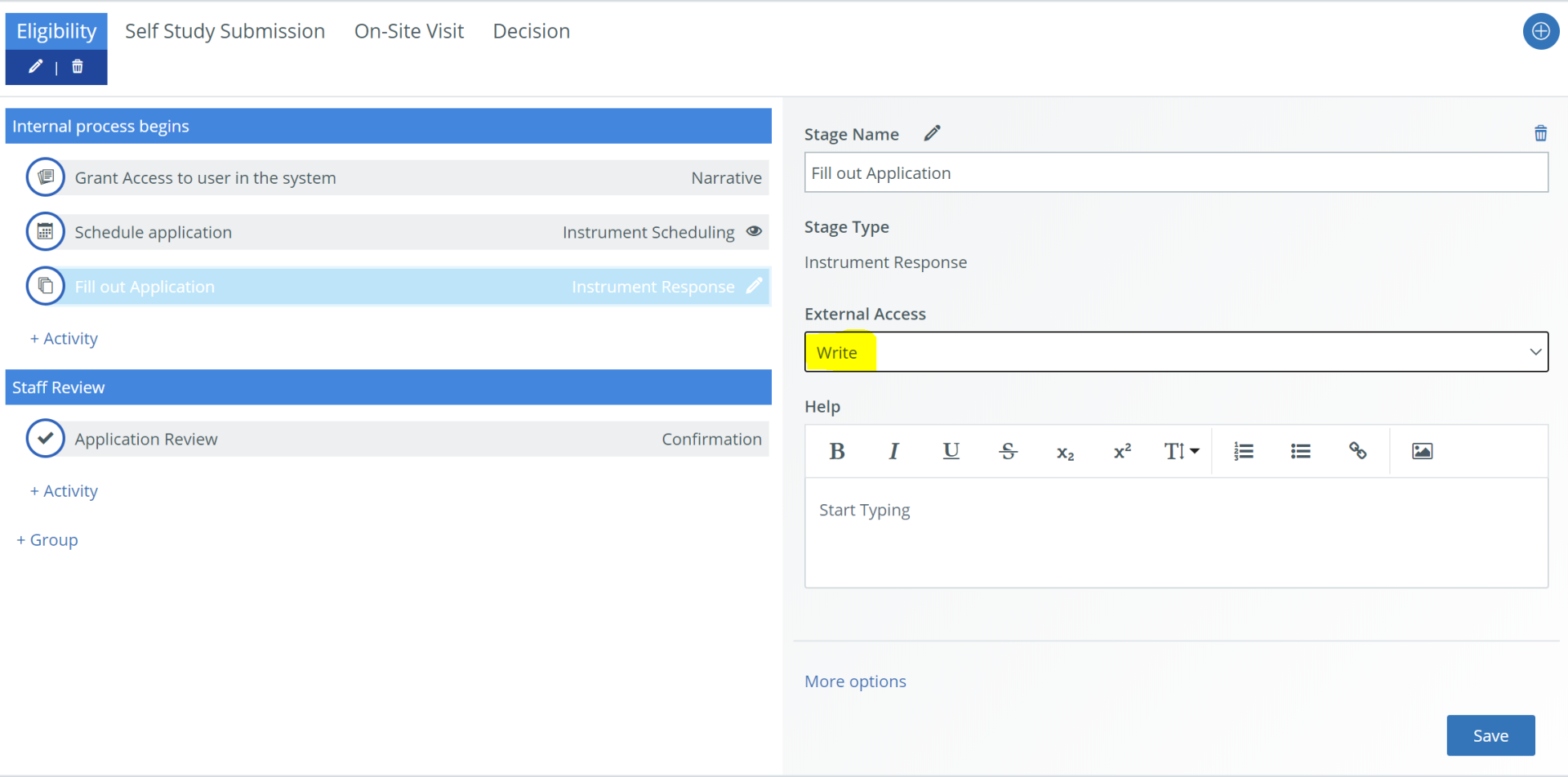Screen dimensions: 1568x777
Task: Open the On-Site Visit tab
Action: pos(409,31)
